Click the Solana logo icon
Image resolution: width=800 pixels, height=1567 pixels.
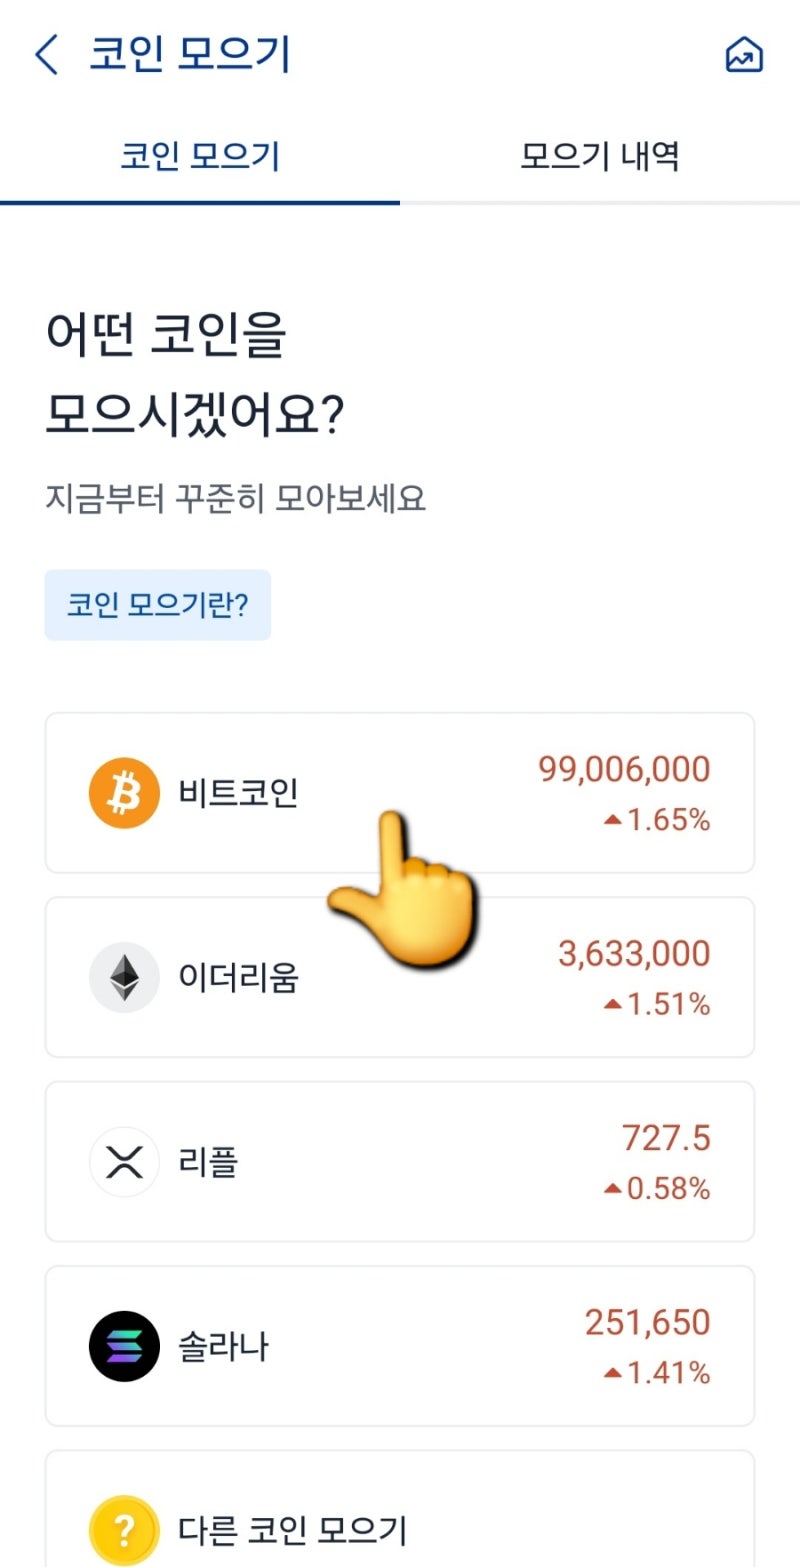(123, 1346)
